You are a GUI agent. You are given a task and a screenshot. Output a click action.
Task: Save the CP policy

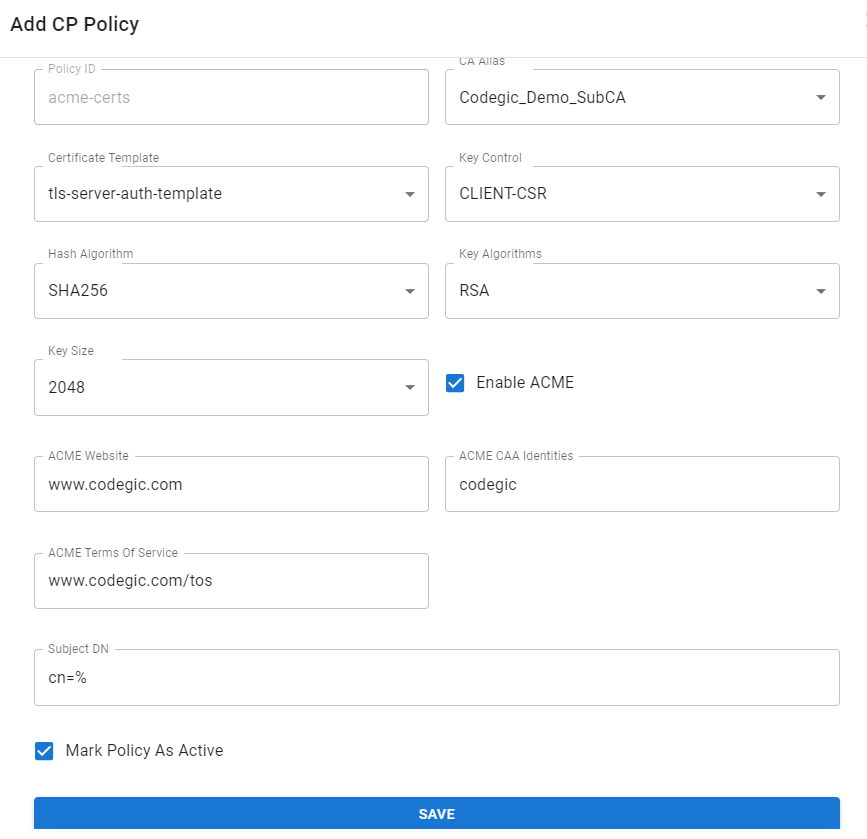tap(436, 814)
